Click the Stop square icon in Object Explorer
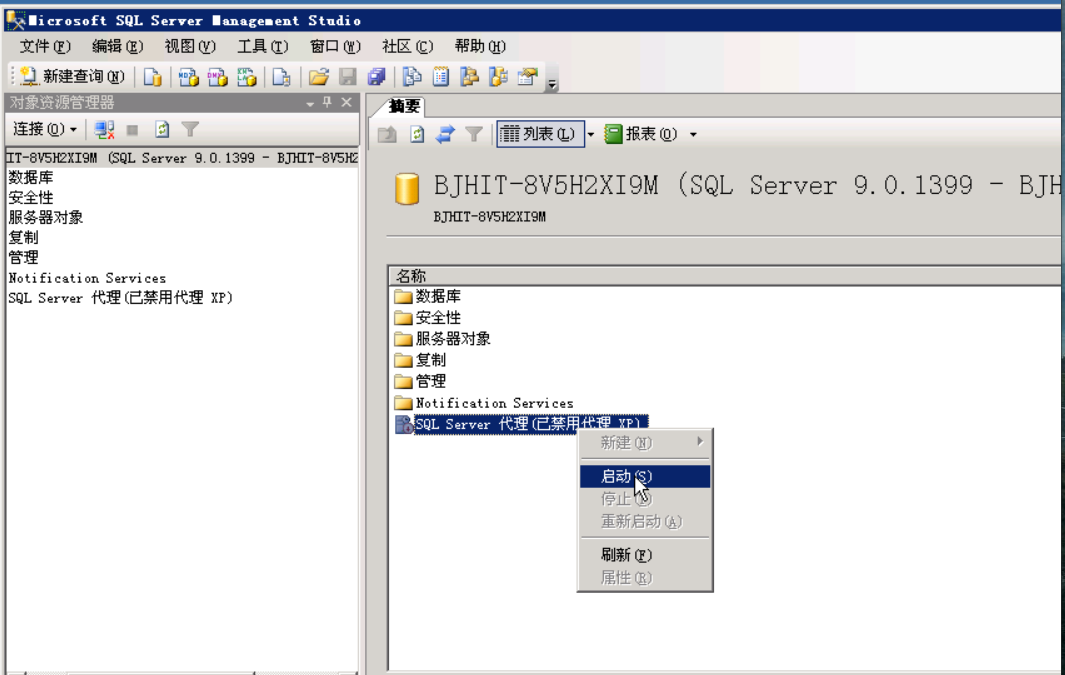The image size is (1065, 675). 132,130
